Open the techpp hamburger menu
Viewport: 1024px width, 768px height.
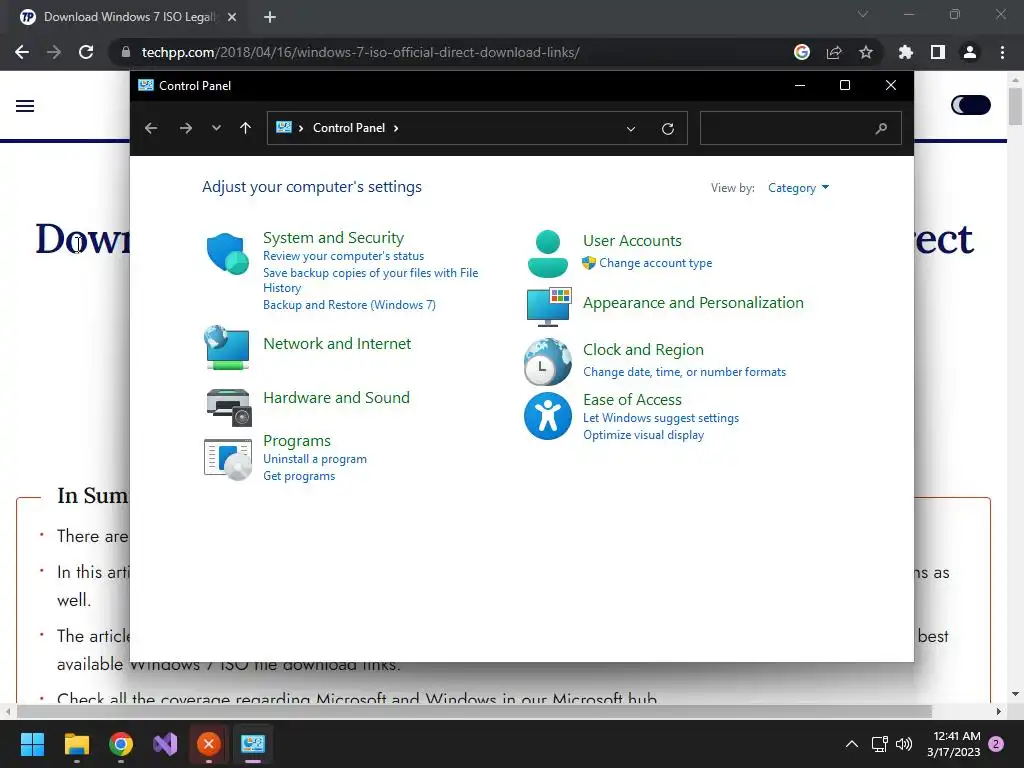[25, 106]
